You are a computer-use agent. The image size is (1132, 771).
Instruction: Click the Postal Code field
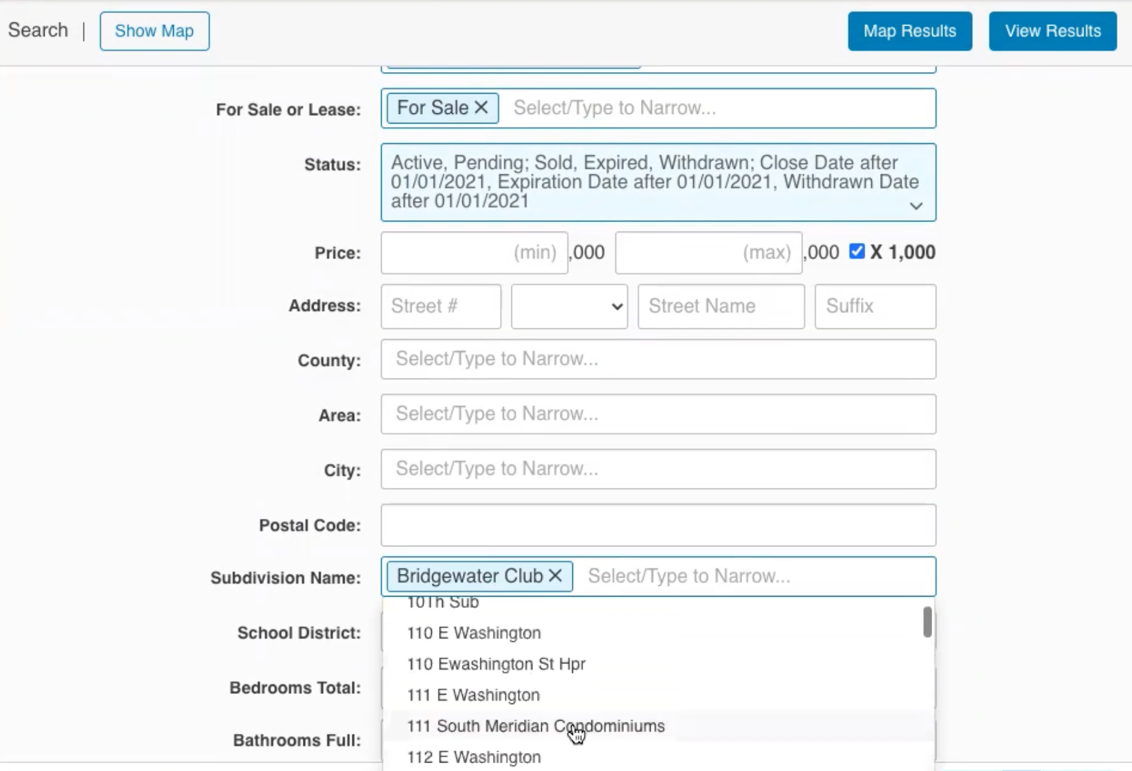pos(657,524)
